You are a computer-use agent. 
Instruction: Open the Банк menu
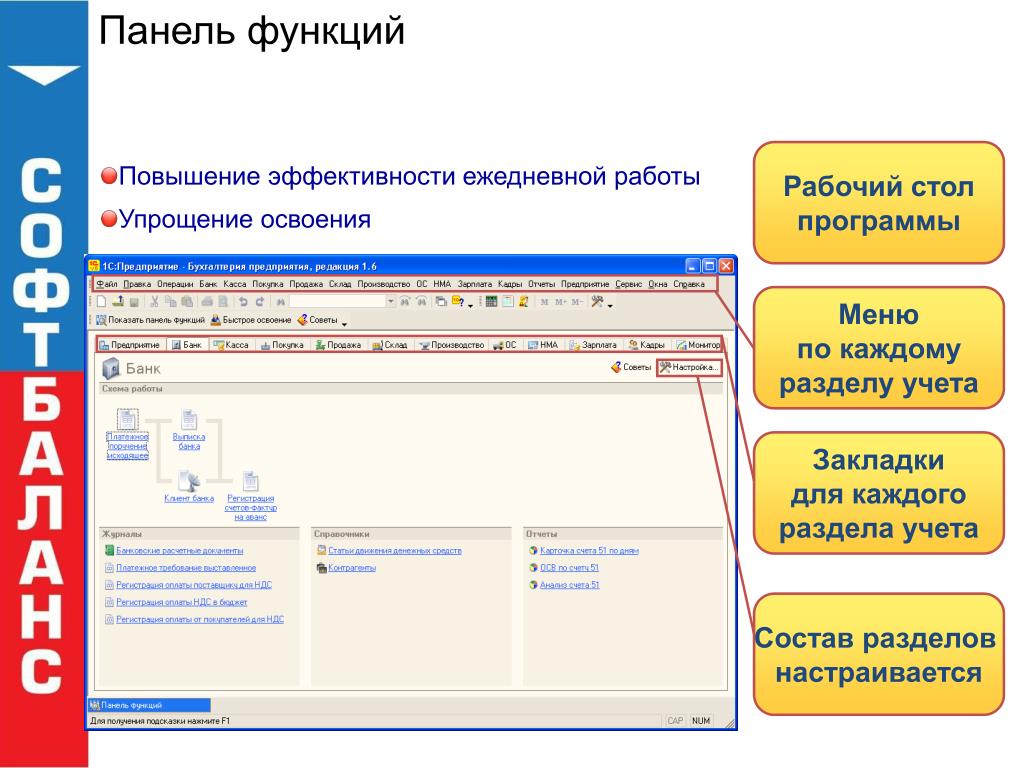point(208,284)
